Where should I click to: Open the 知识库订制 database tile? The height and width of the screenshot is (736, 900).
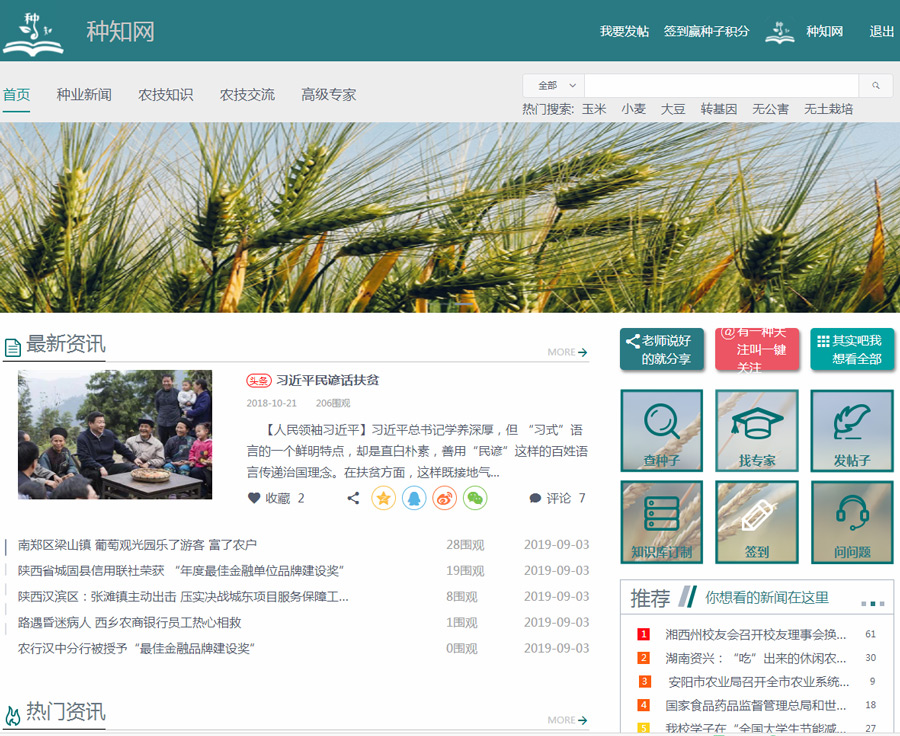(x=661, y=522)
